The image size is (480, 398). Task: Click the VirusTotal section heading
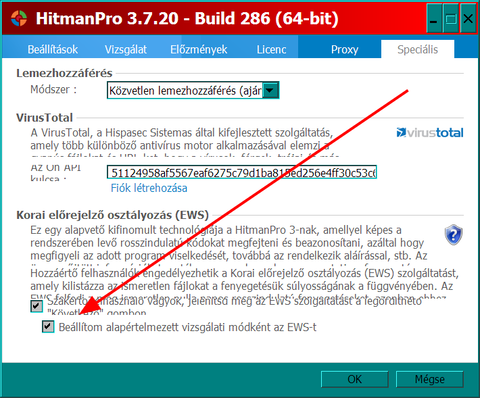click(44, 118)
